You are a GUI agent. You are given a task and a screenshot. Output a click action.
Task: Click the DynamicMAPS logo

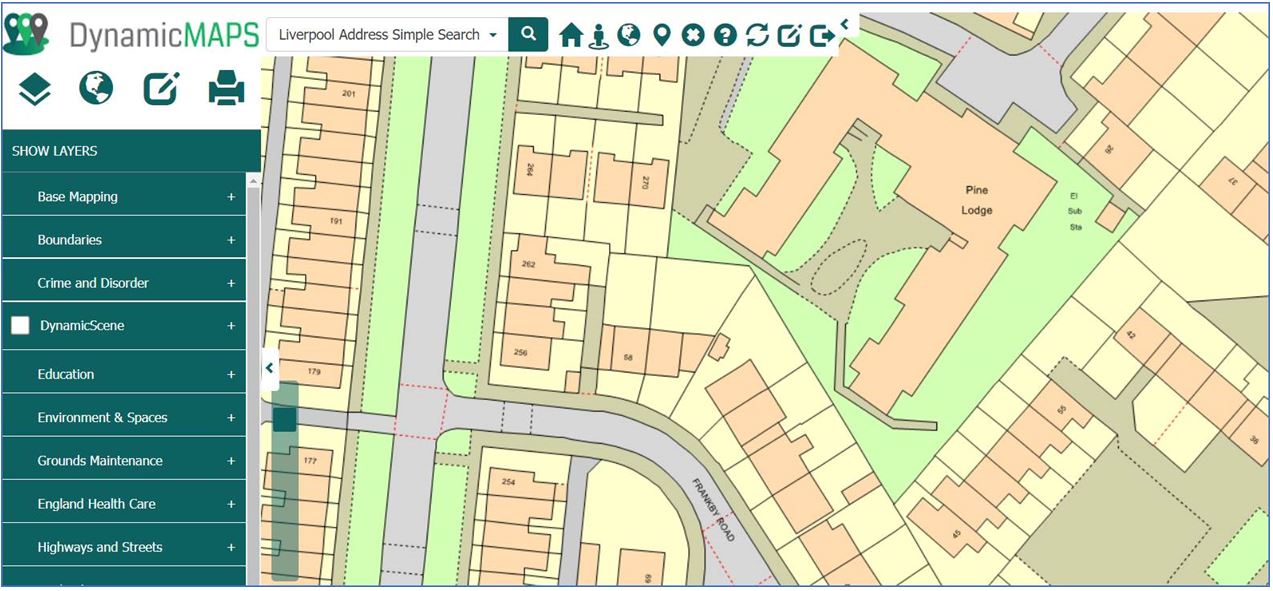click(x=131, y=35)
